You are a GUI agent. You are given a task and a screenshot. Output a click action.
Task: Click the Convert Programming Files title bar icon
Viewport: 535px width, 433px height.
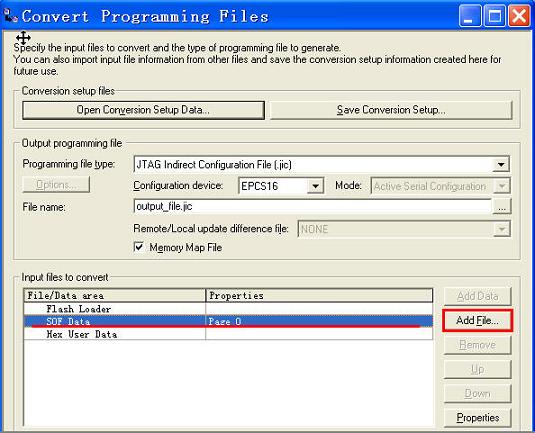(x=10, y=15)
